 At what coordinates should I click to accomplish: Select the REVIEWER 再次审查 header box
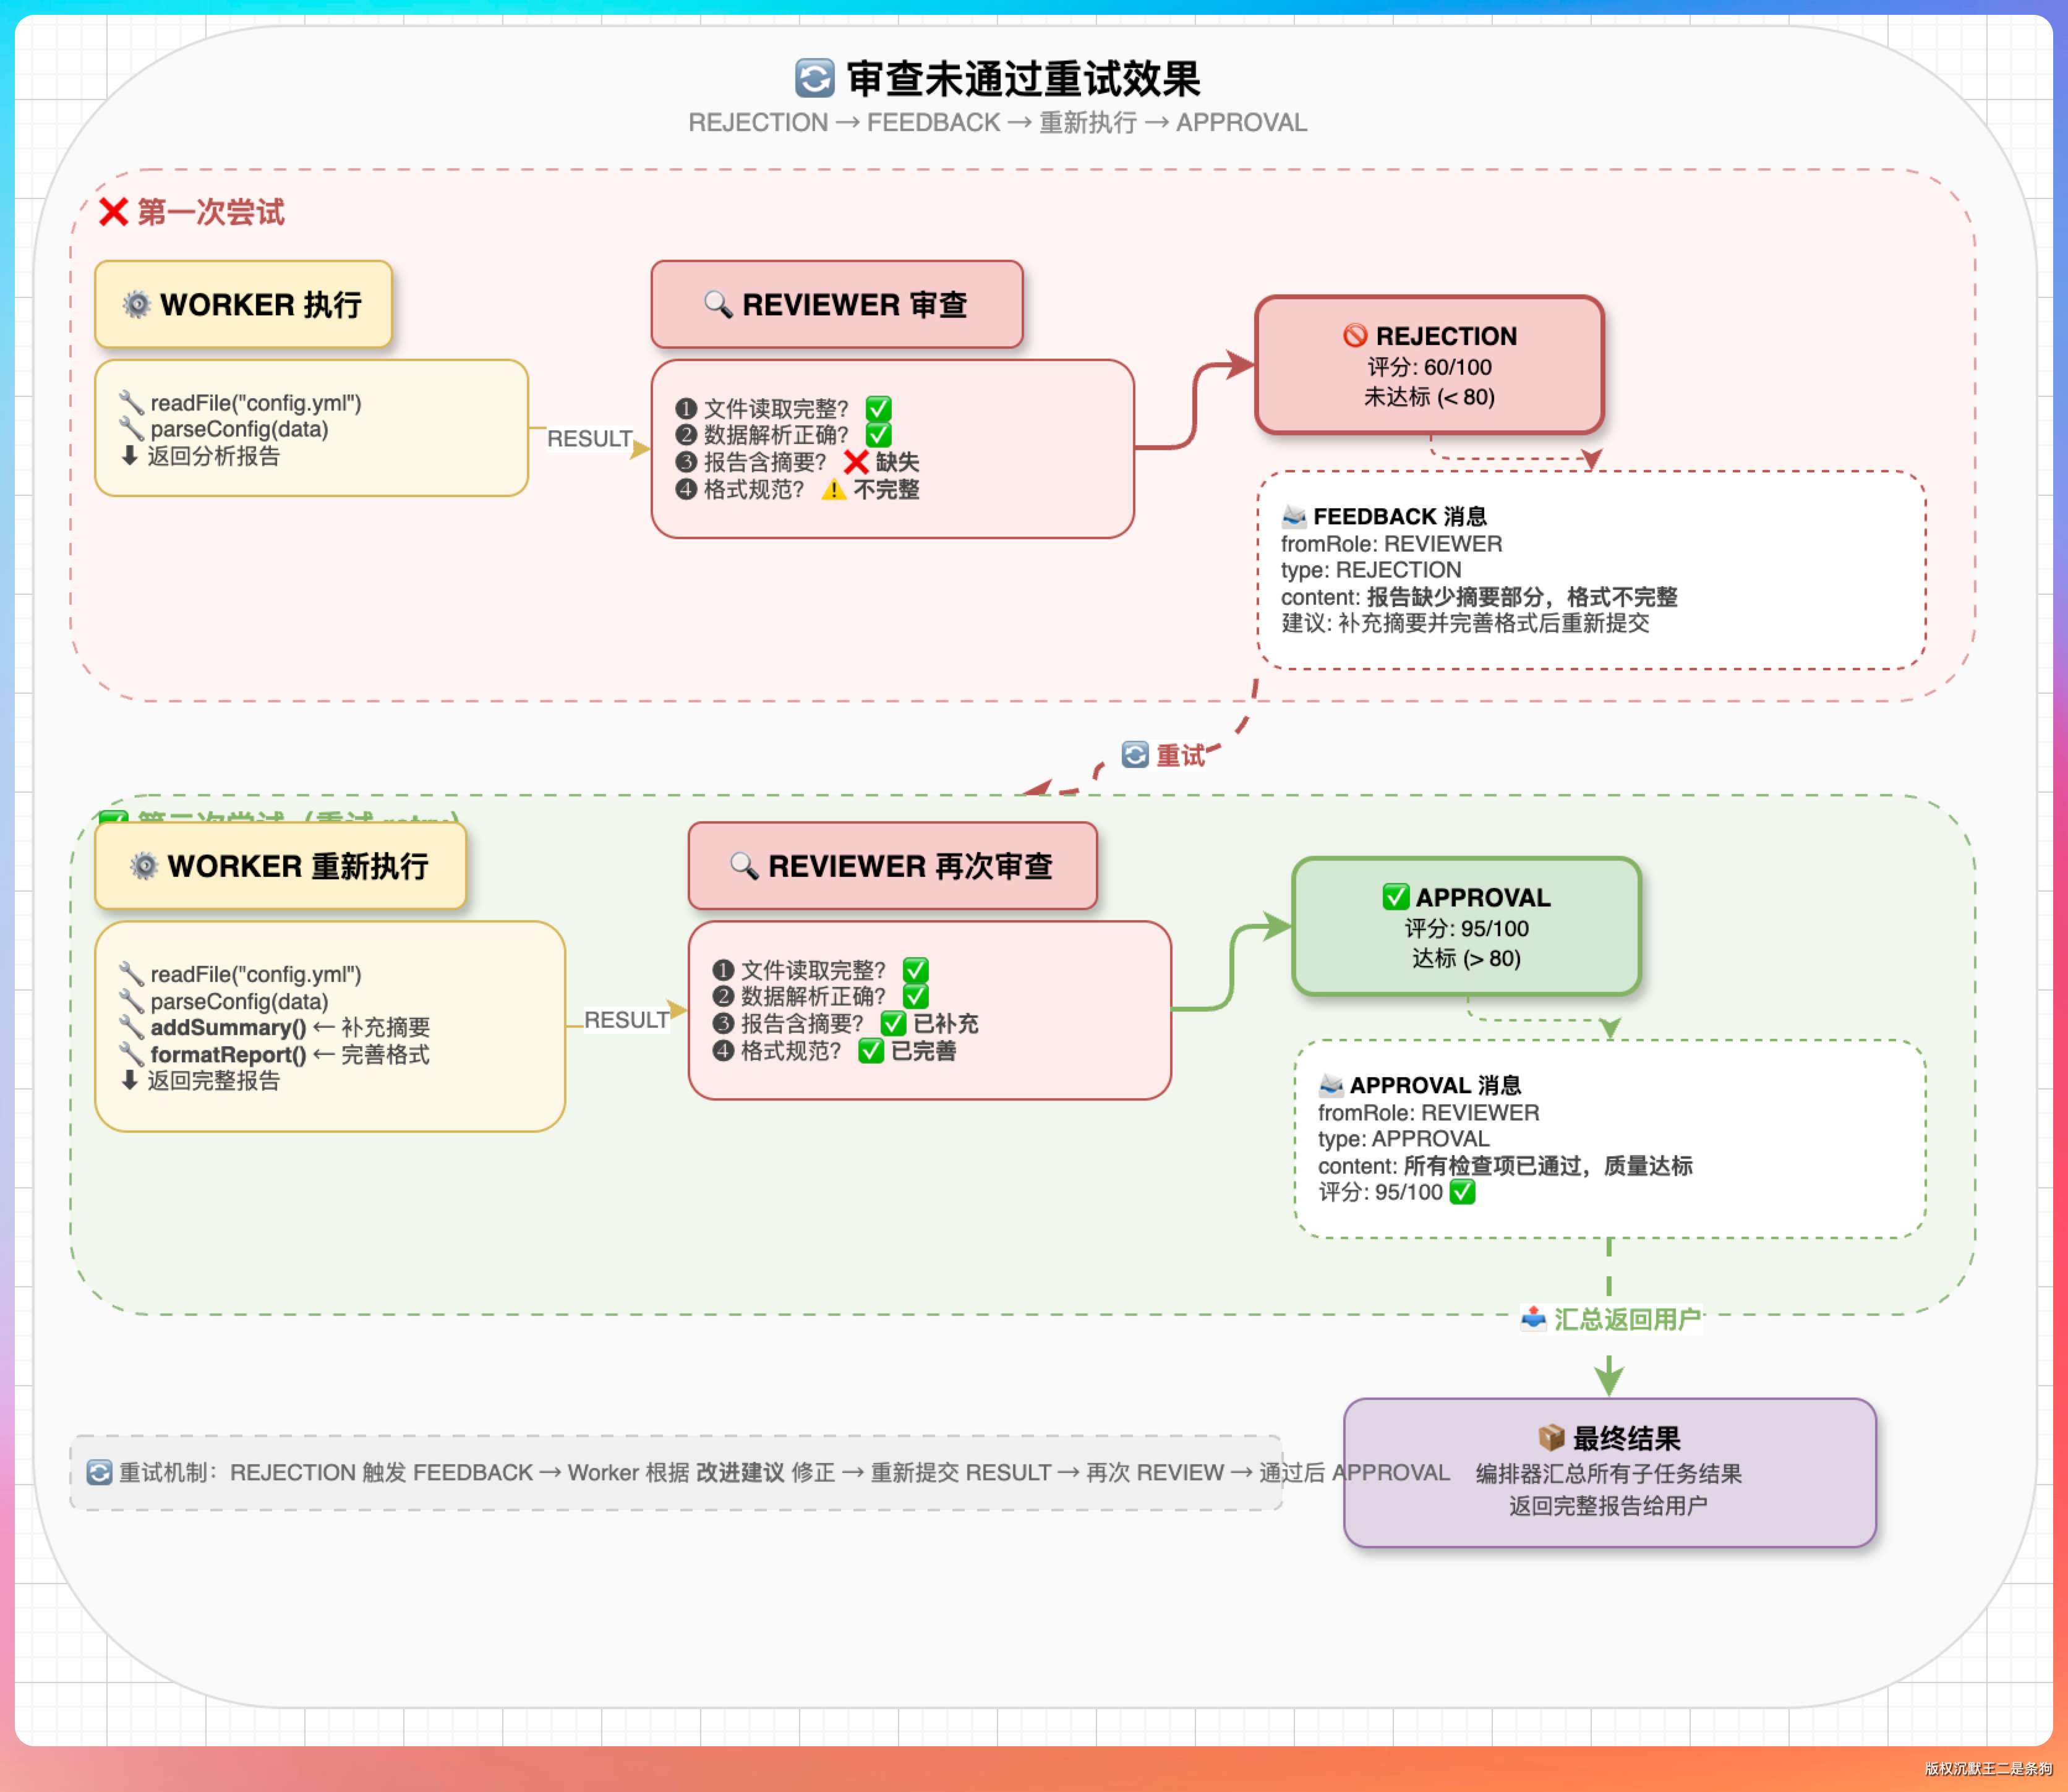click(892, 866)
